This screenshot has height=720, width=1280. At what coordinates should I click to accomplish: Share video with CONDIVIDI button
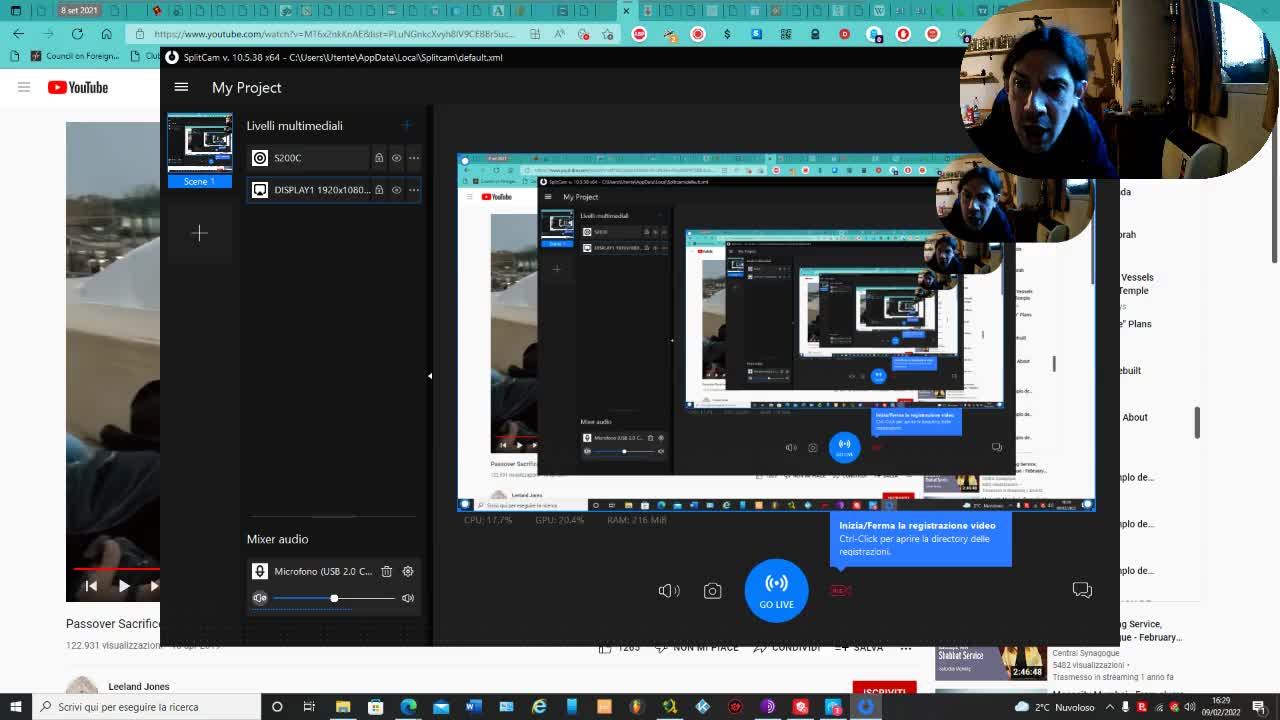tap(787, 648)
